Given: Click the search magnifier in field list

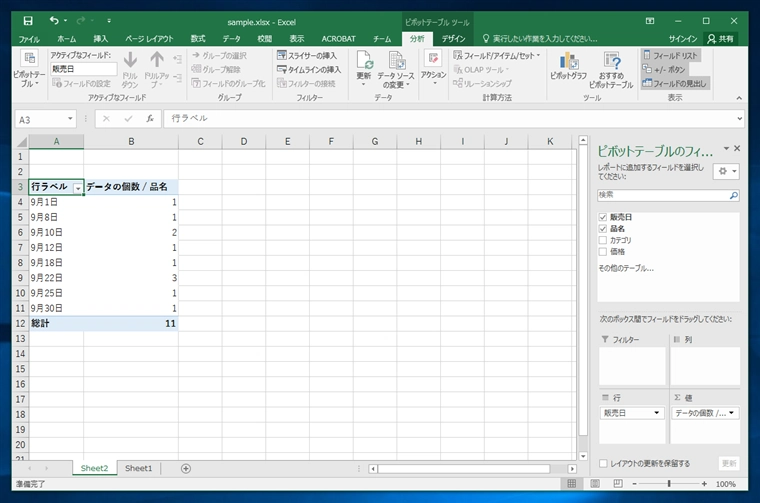Looking at the screenshot, I should 733,195.
